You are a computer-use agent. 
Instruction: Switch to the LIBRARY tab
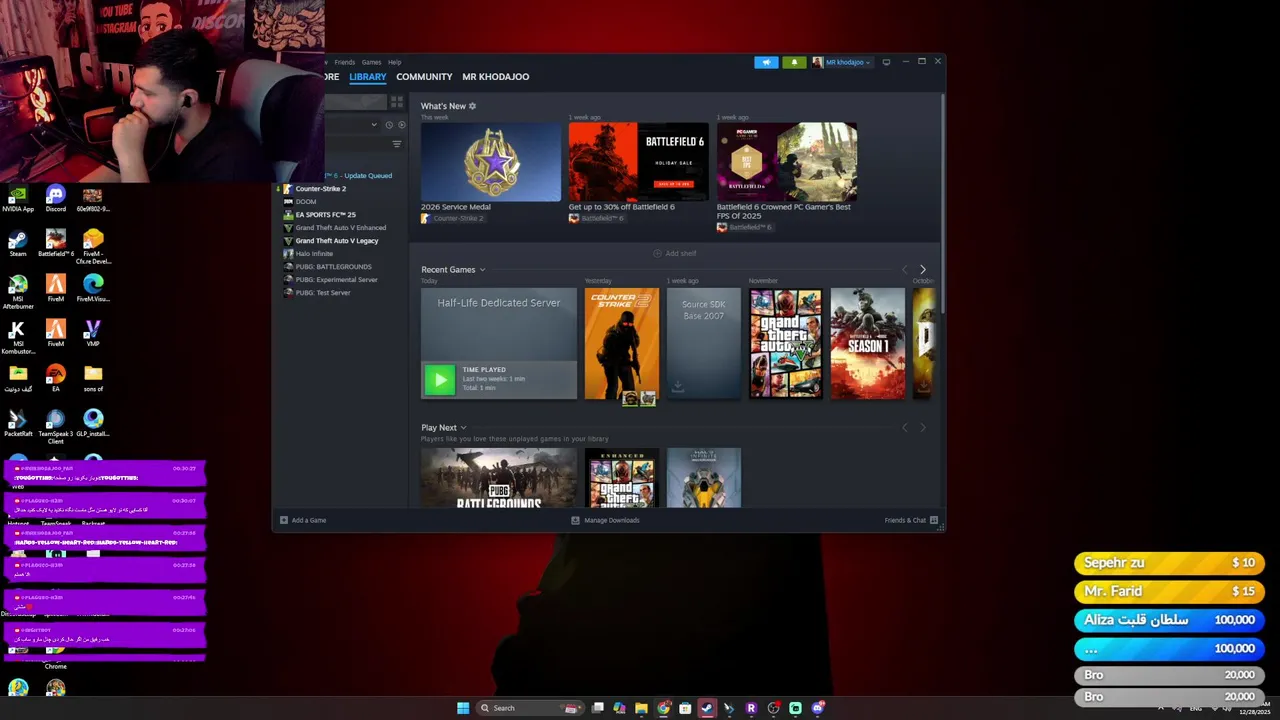click(x=368, y=77)
